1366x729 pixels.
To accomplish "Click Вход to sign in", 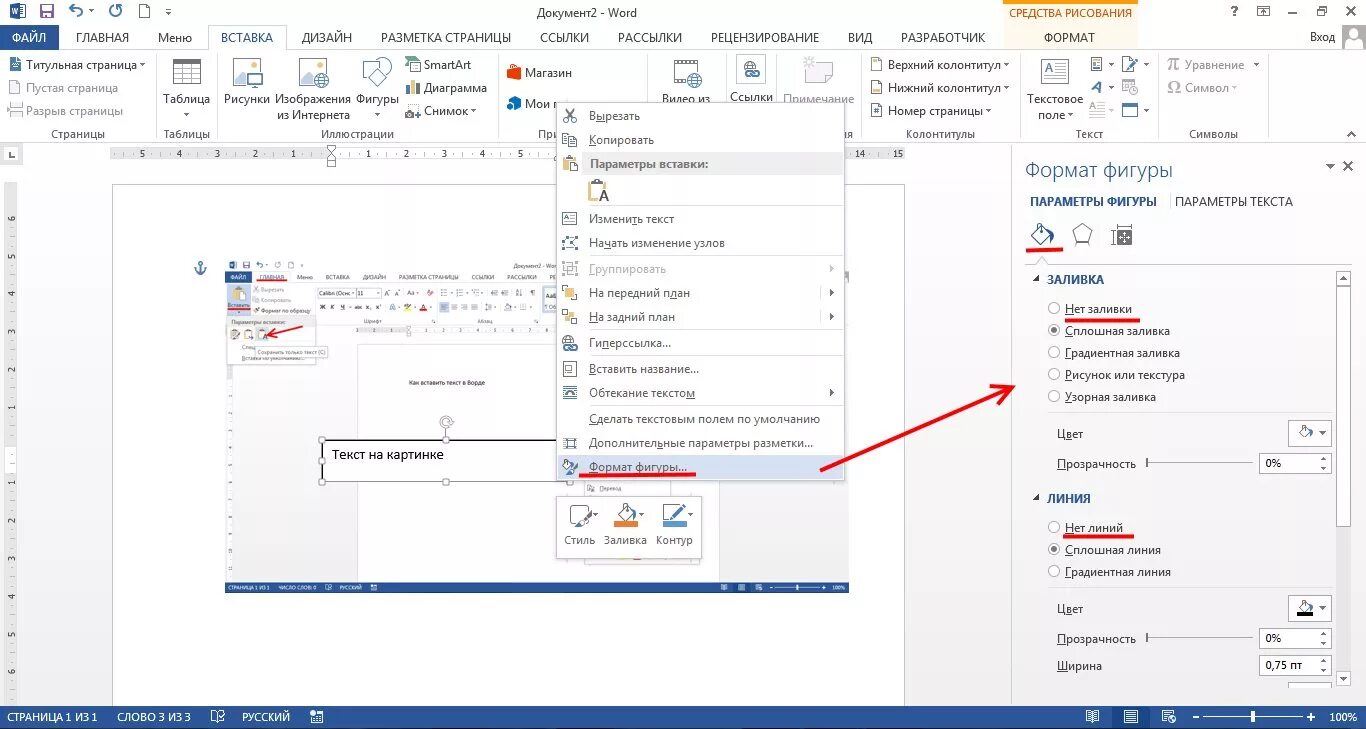I will click(1322, 37).
